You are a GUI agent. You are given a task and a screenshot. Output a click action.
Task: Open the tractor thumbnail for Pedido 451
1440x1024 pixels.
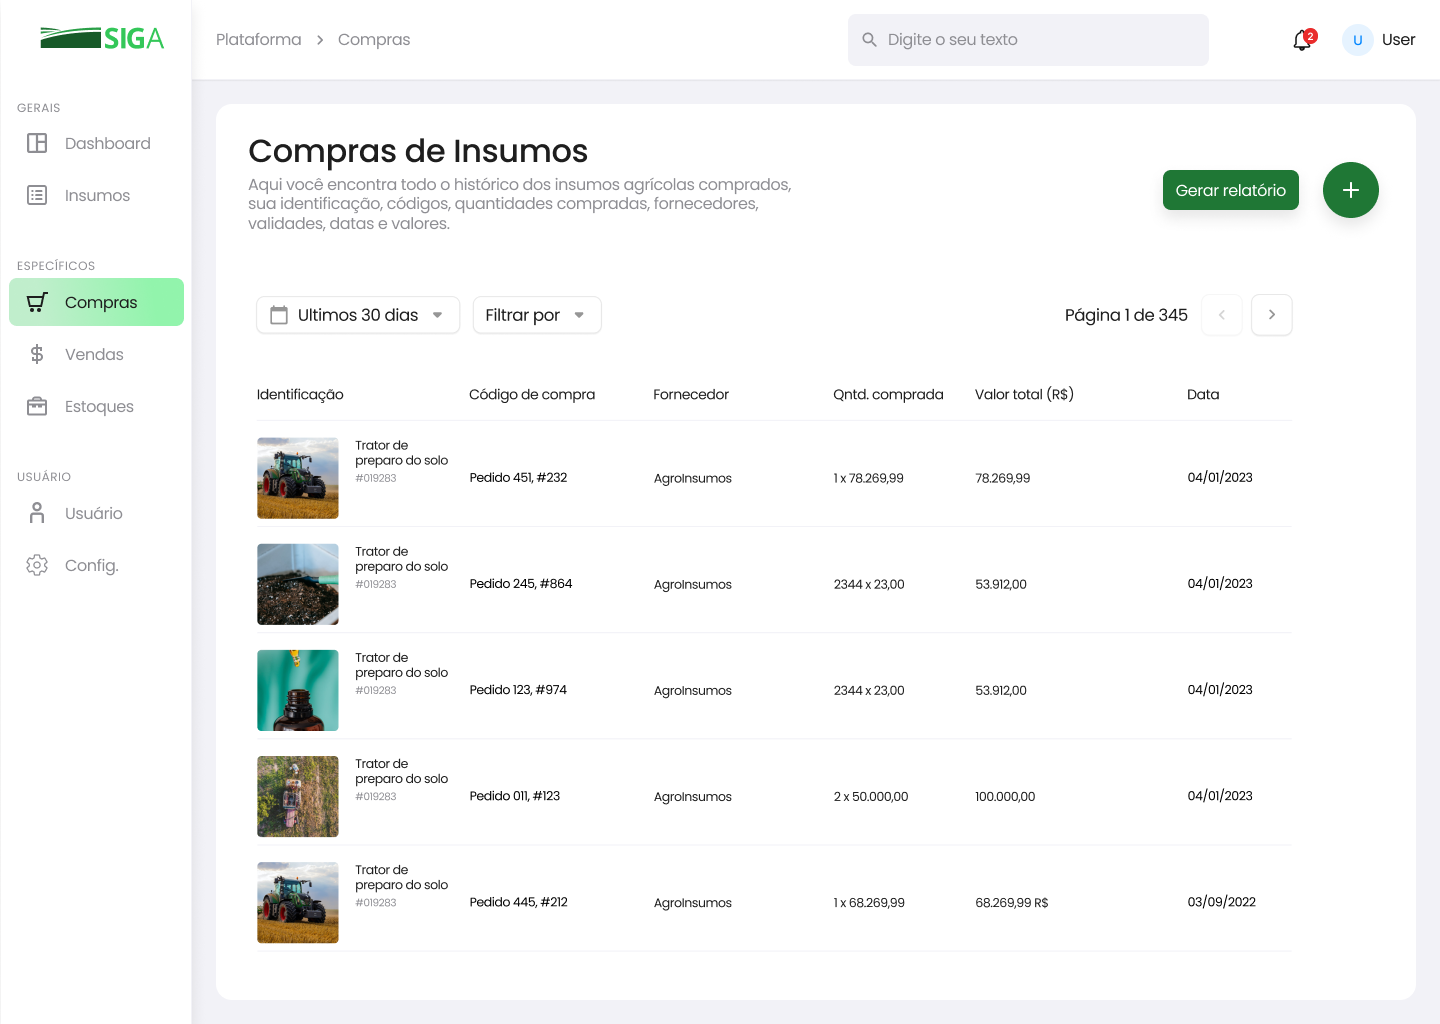pyautogui.click(x=298, y=478)
